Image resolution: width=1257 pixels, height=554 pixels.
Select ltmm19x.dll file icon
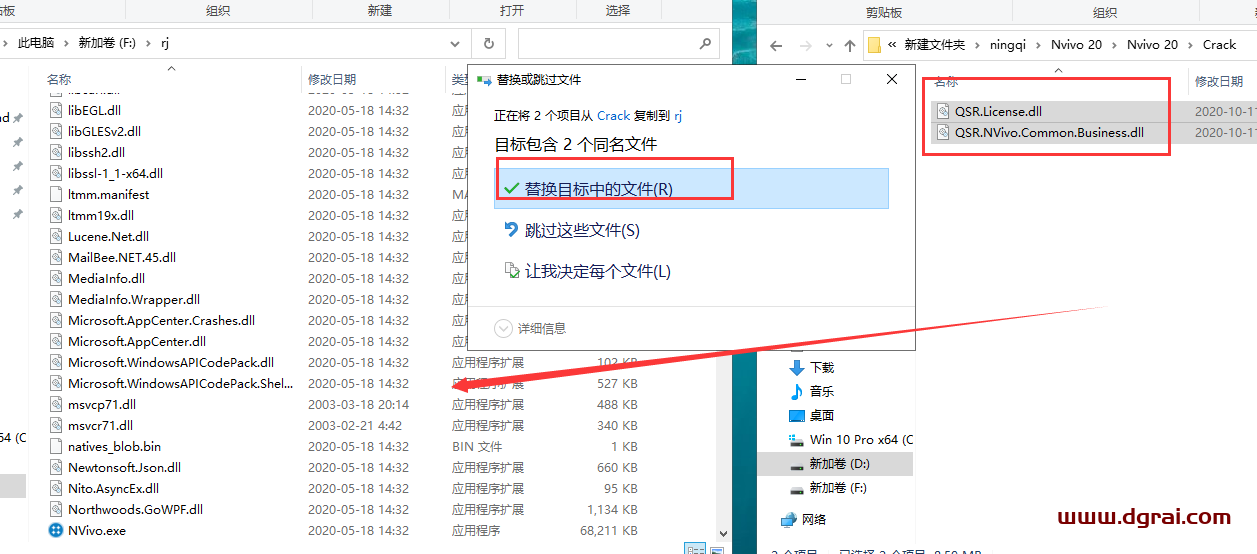[x=56, y=215]
